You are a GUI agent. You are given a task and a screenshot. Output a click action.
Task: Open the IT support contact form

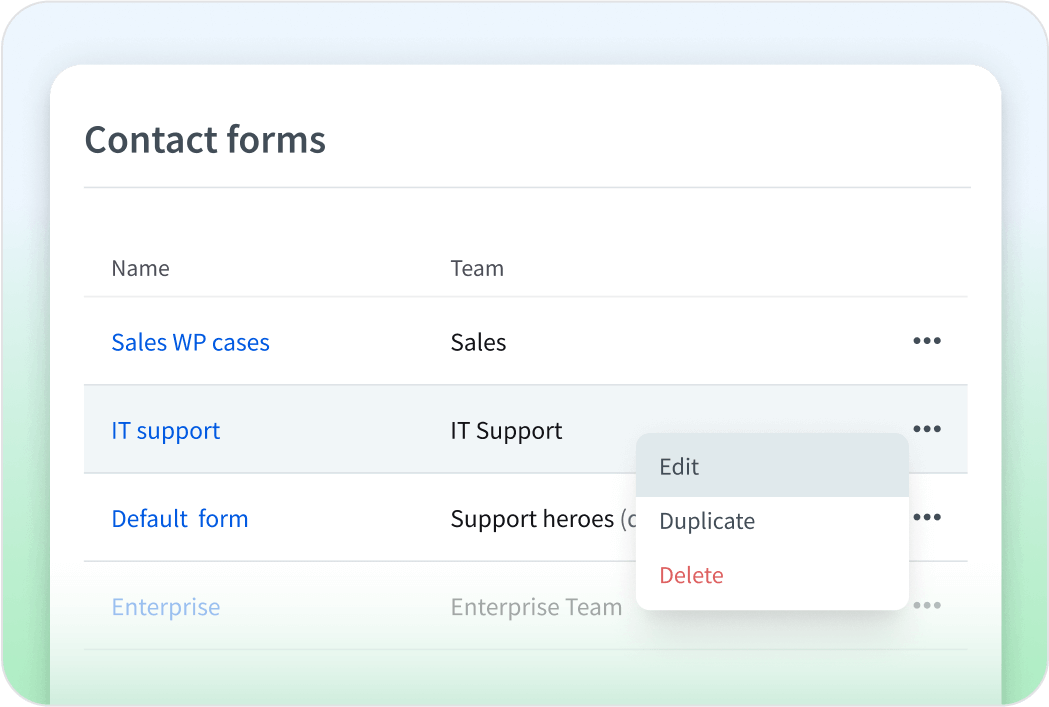165,430
